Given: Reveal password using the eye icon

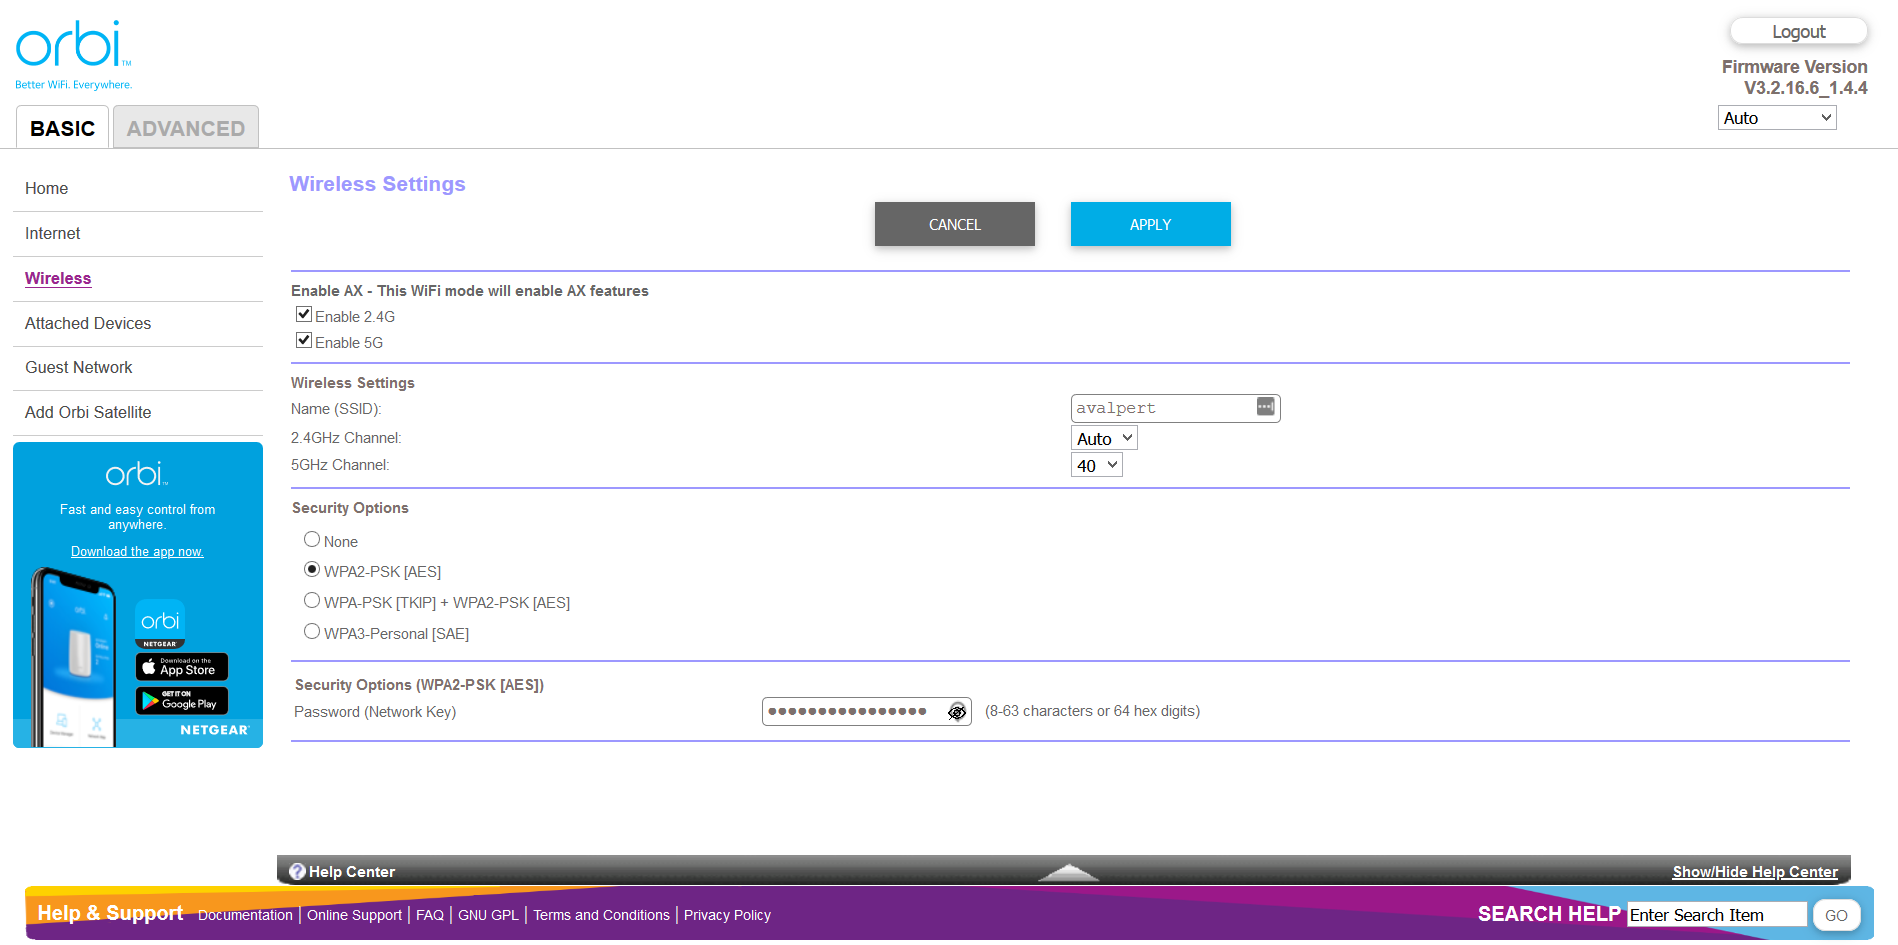Looking at the screenshot, I should click(956, 712).
